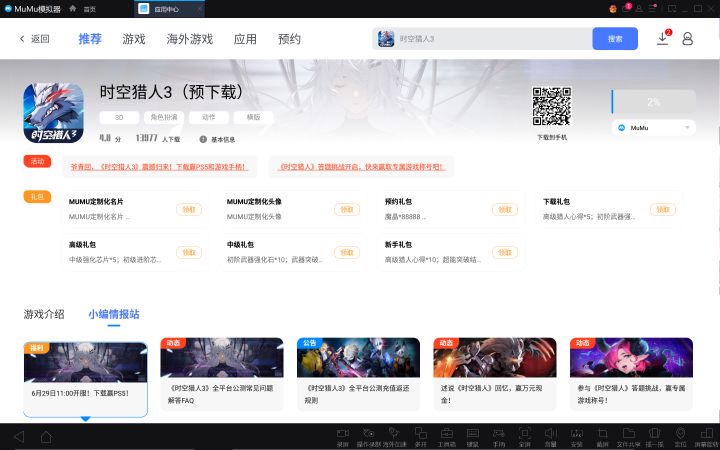Switch to the 推荐 tab
Viewport: 720px width, 450px height.
click(x=90, y=39)
